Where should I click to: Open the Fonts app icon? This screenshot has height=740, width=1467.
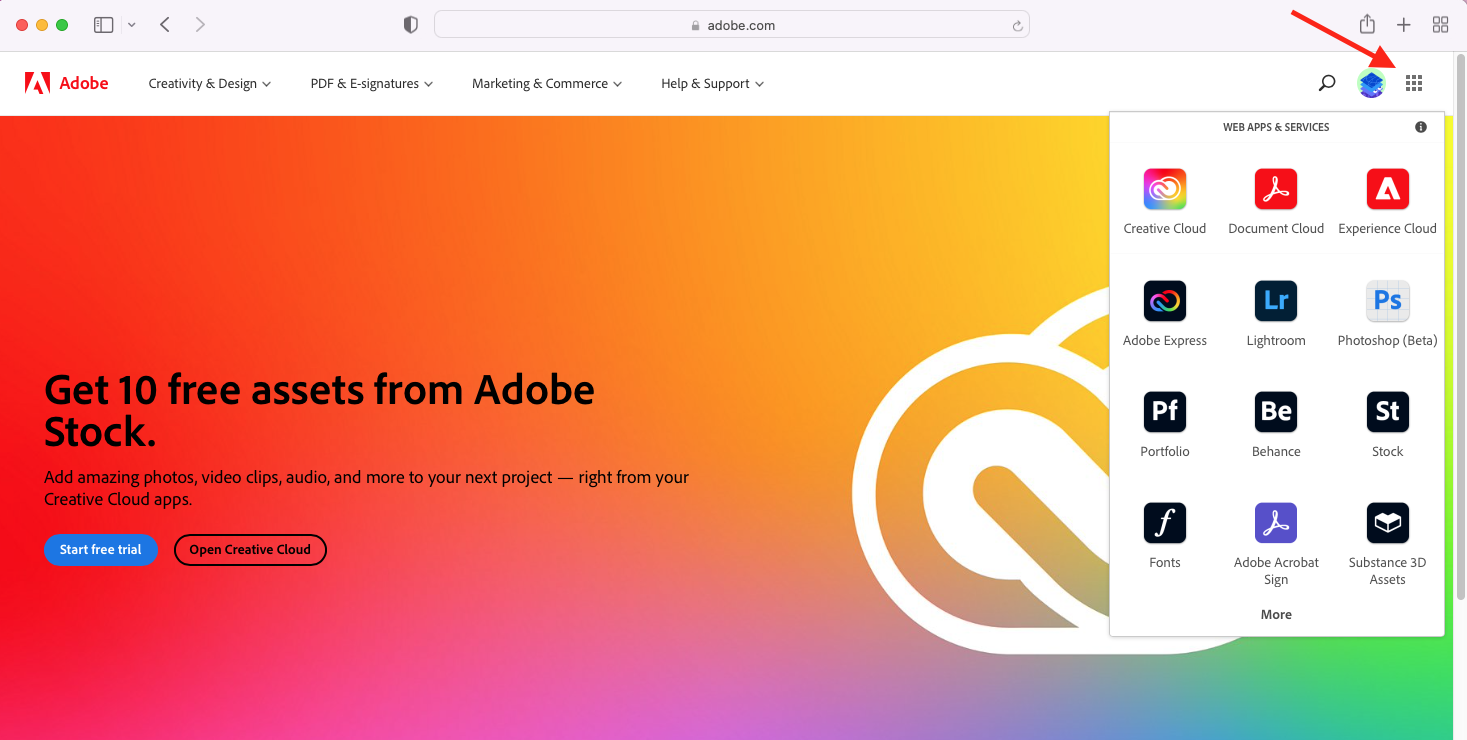pyautogui.click(x=1165, y=522)
